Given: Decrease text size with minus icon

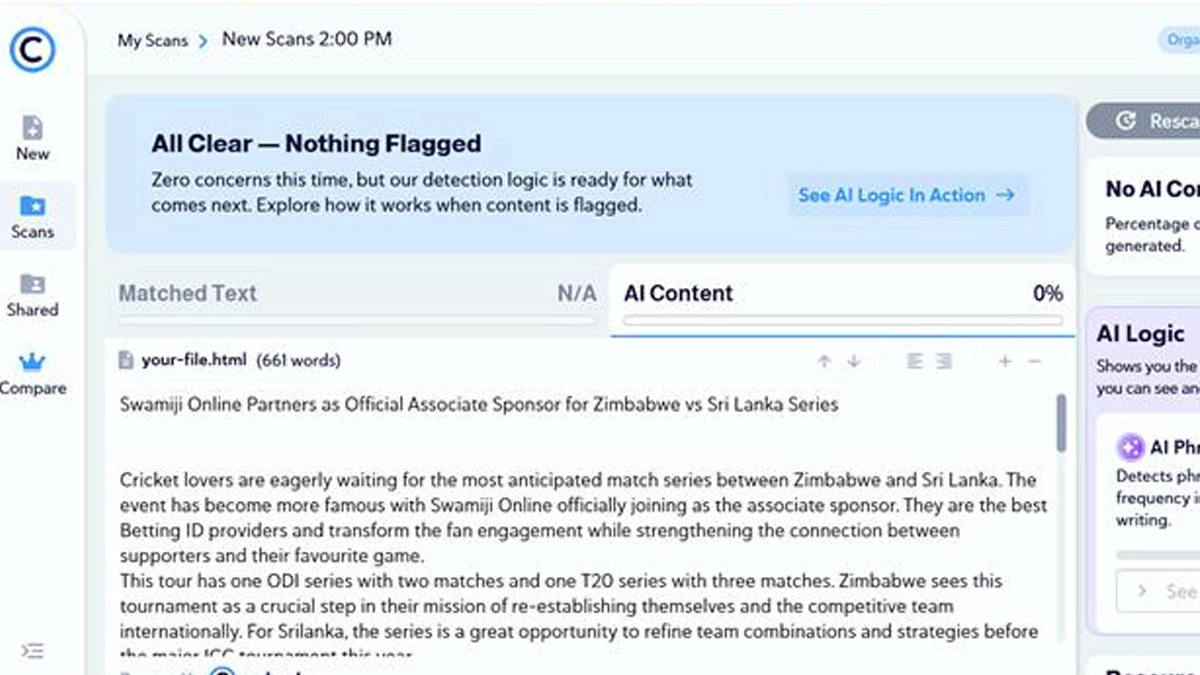Looking at the screenshot, I should (1035, 361).
